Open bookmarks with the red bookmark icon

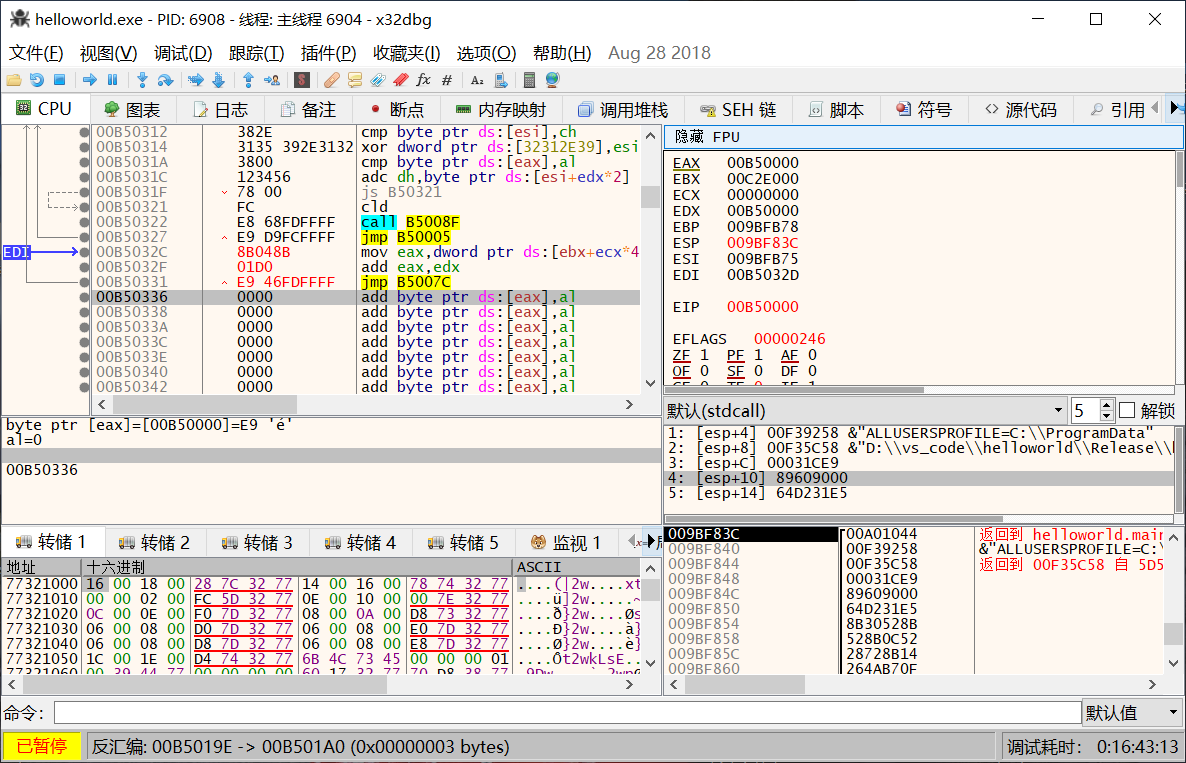pos(401,79)
